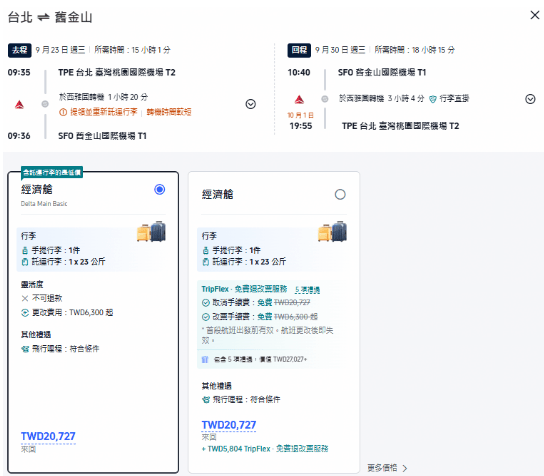Viewport: 544px width, 476px height.
Task: Click the outbound Delta airline logo
Action: [19, 104]
